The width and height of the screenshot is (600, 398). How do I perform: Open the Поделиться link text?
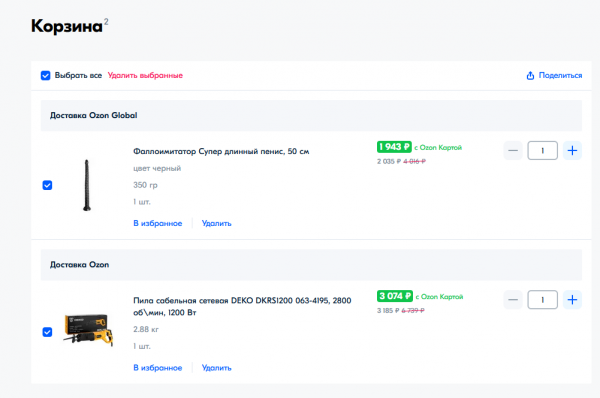(x=560, y=75)
